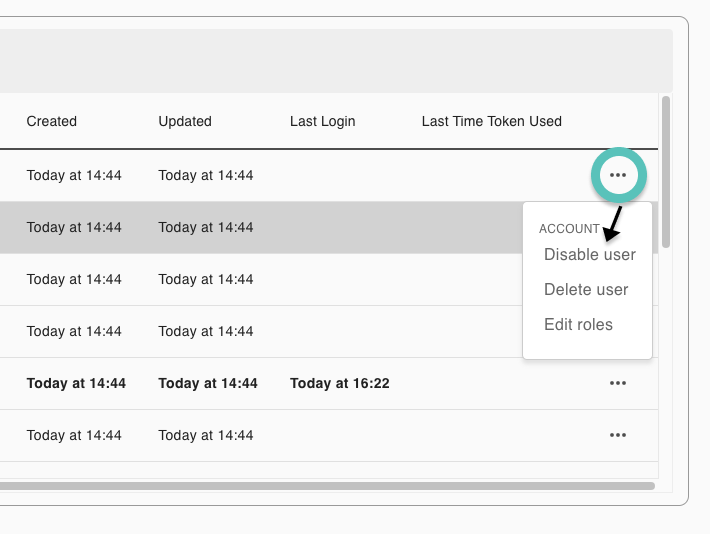The width and height of the screenshot is (710, 534).
Task: Click Updated cell in the grey highlighted row
Action: point(206,227)
